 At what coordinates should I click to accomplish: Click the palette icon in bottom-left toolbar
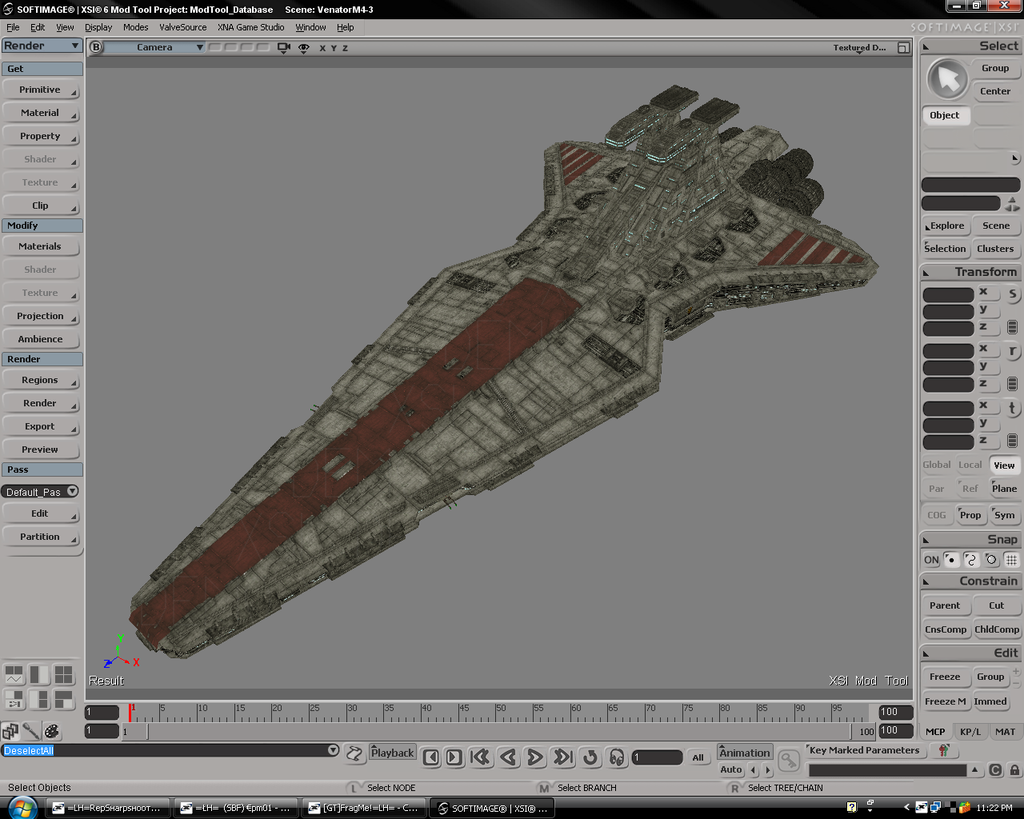click(52, 731)
